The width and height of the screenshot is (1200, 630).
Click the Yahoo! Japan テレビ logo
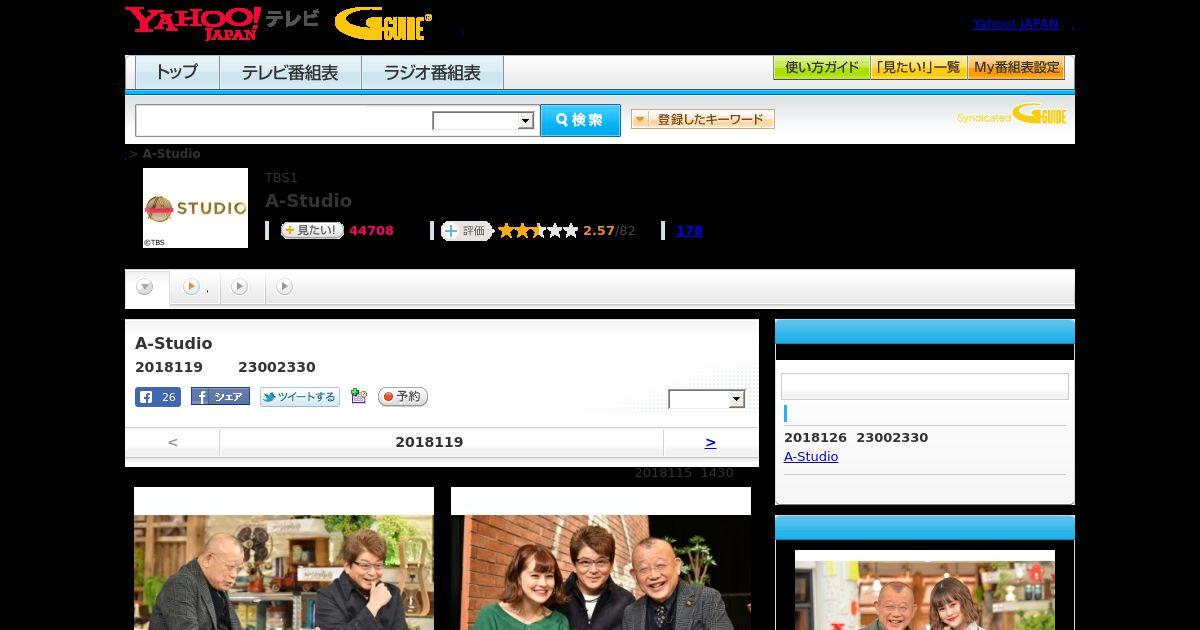click(222, 22)
